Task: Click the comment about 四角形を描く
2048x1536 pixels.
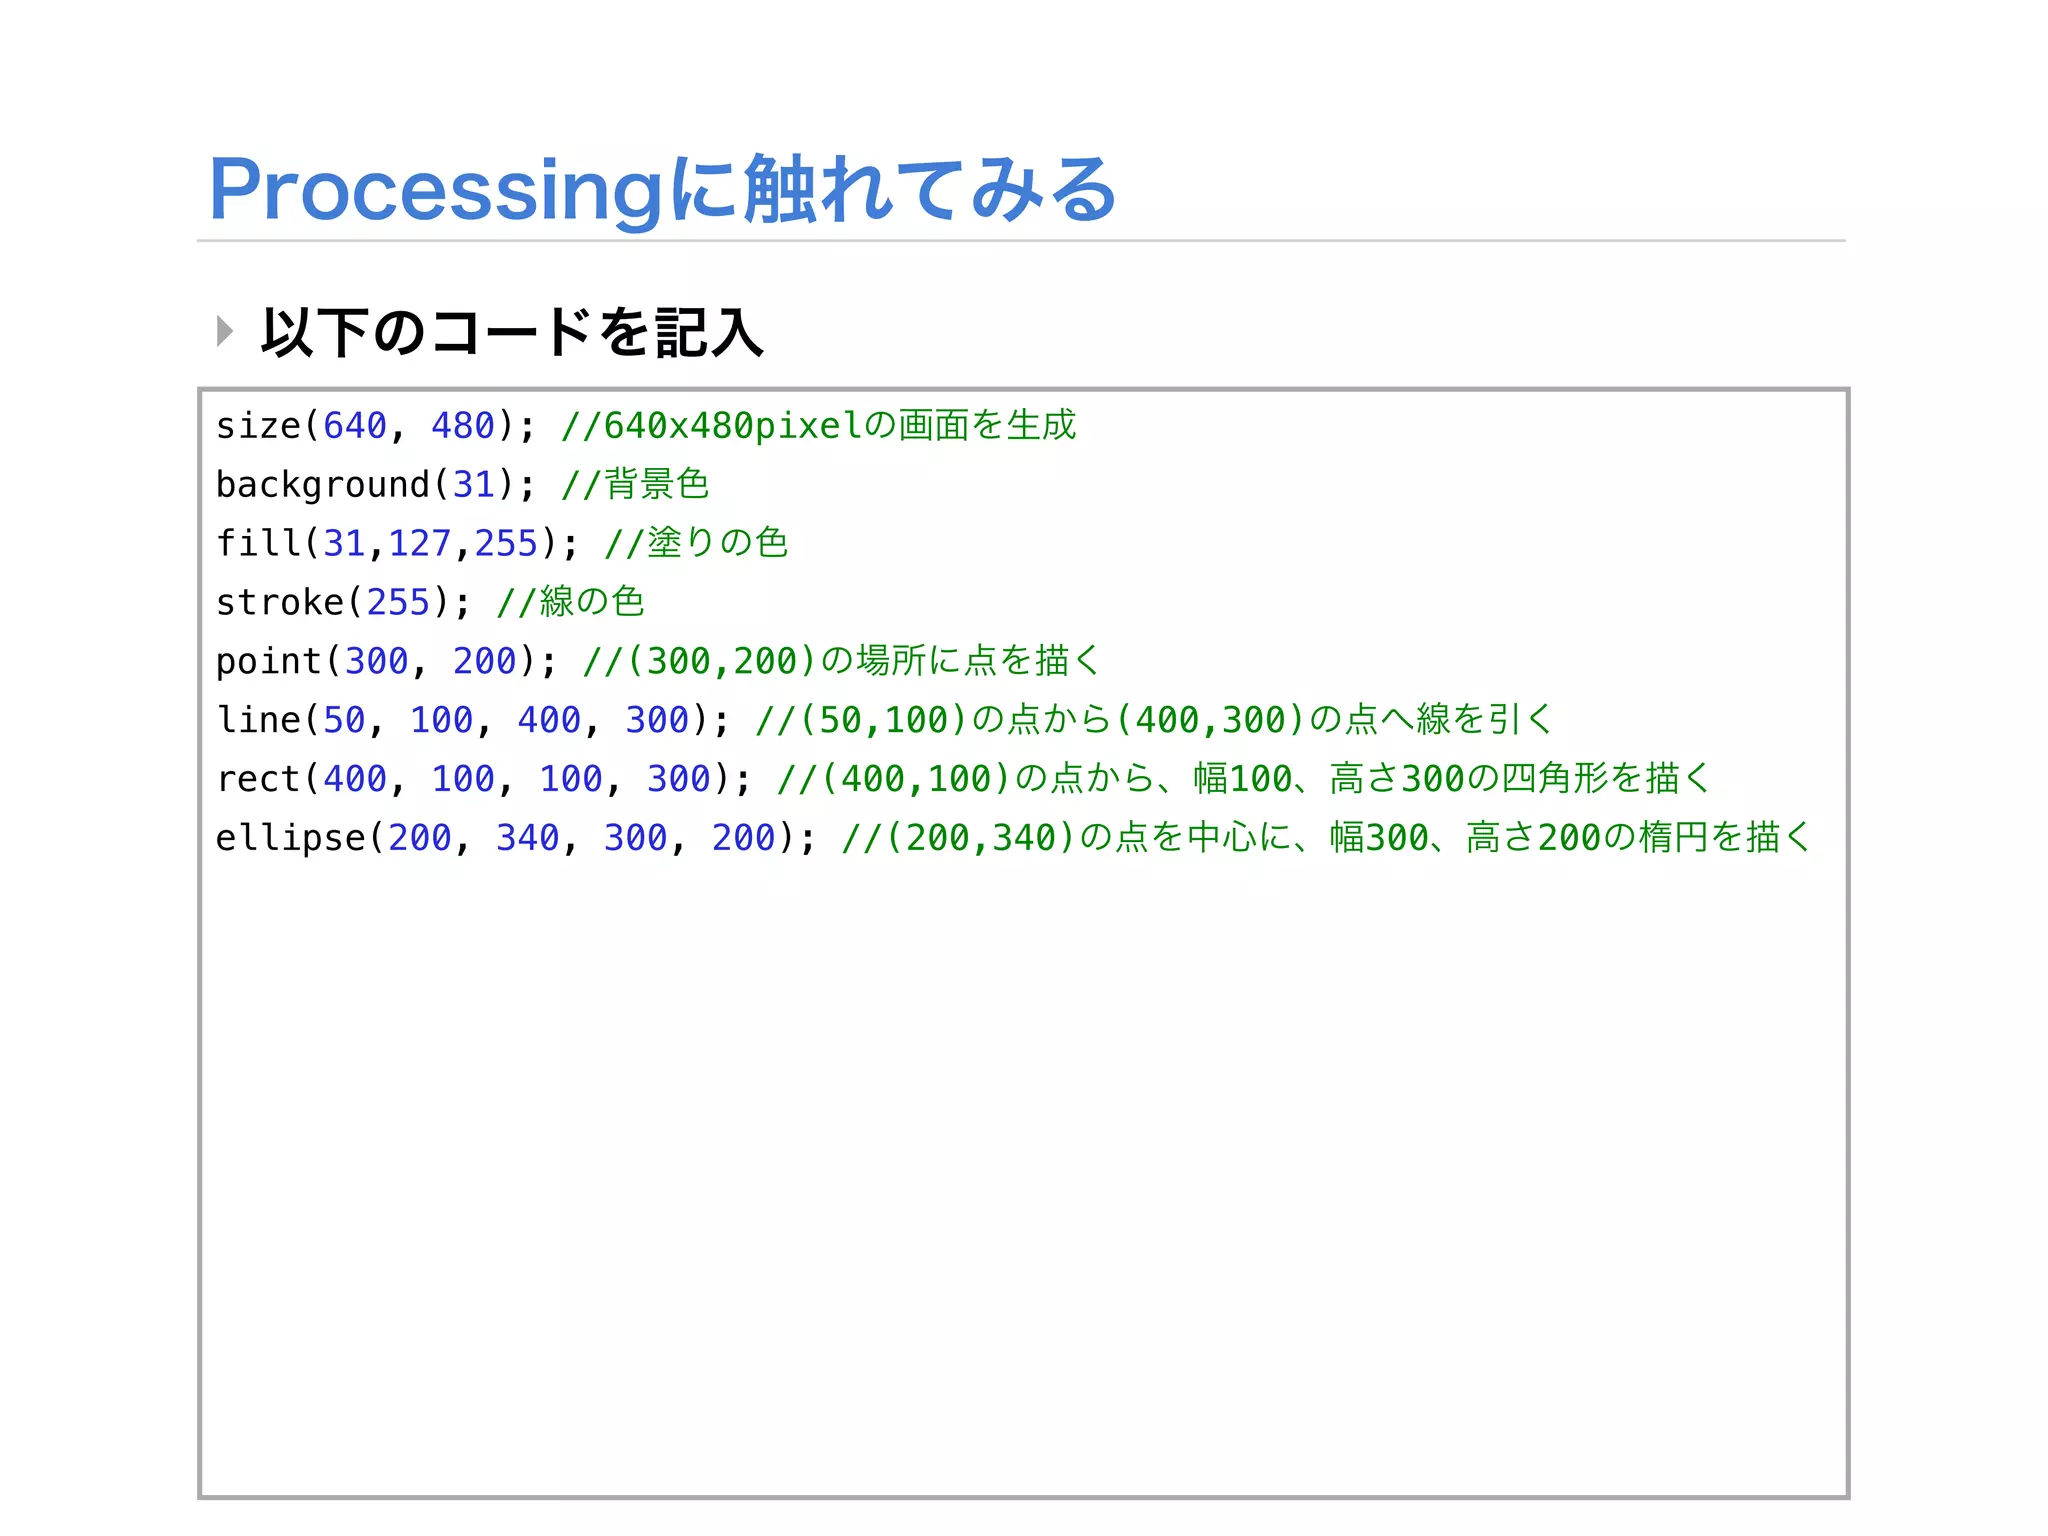Action: click(x=1244, y=779)
